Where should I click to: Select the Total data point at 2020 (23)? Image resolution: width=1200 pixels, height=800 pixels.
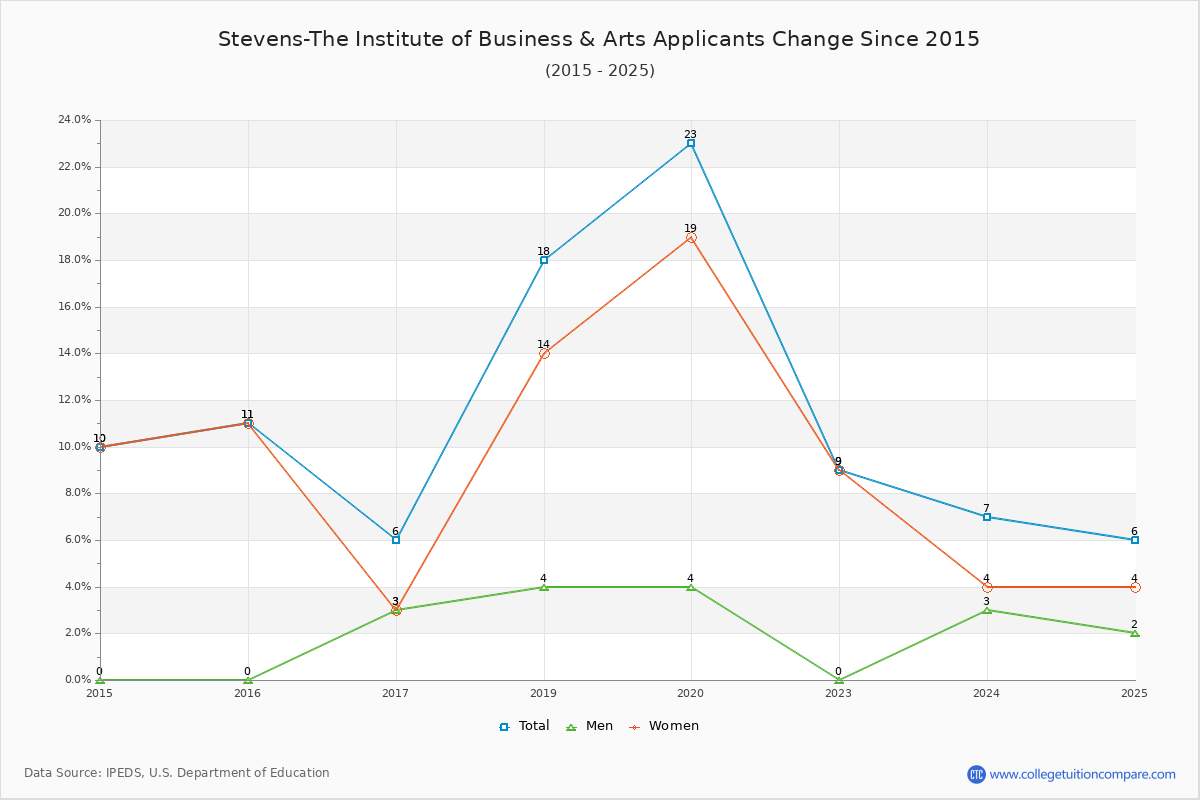[691, 143]
